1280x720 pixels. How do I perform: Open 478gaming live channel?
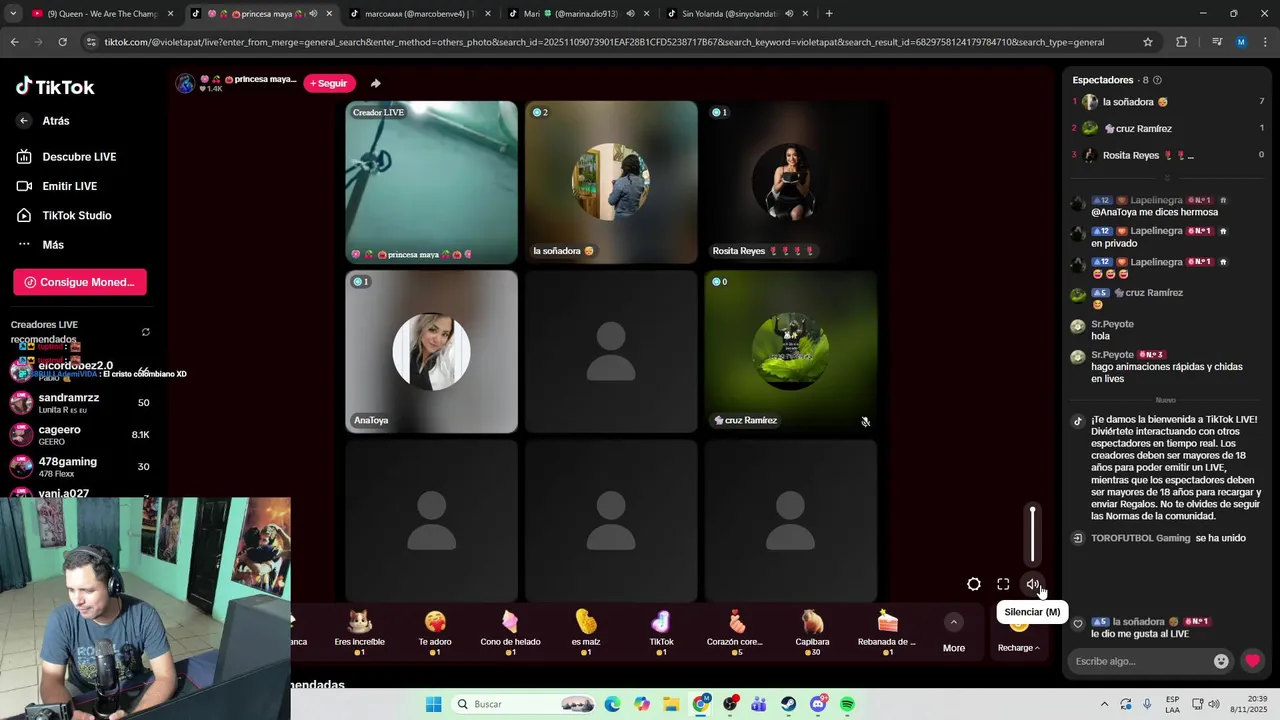coord(80,466)
